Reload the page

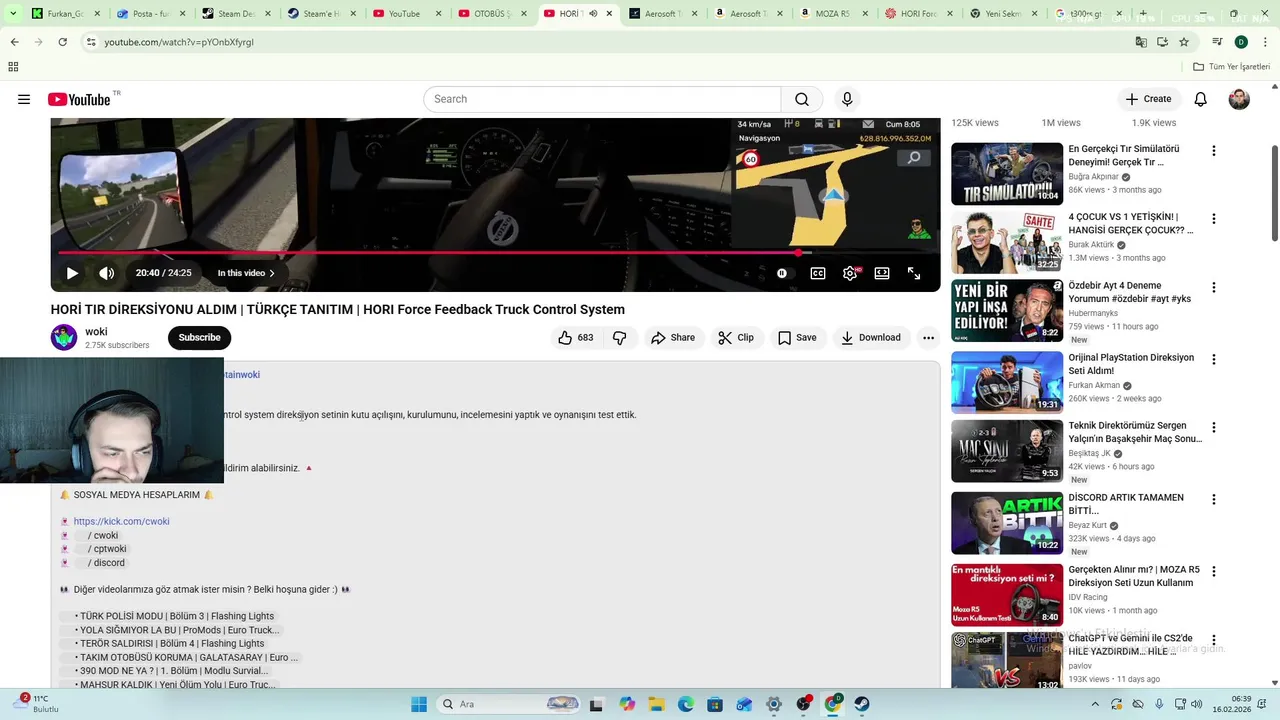pyautogui.click(x=62, y=42)
